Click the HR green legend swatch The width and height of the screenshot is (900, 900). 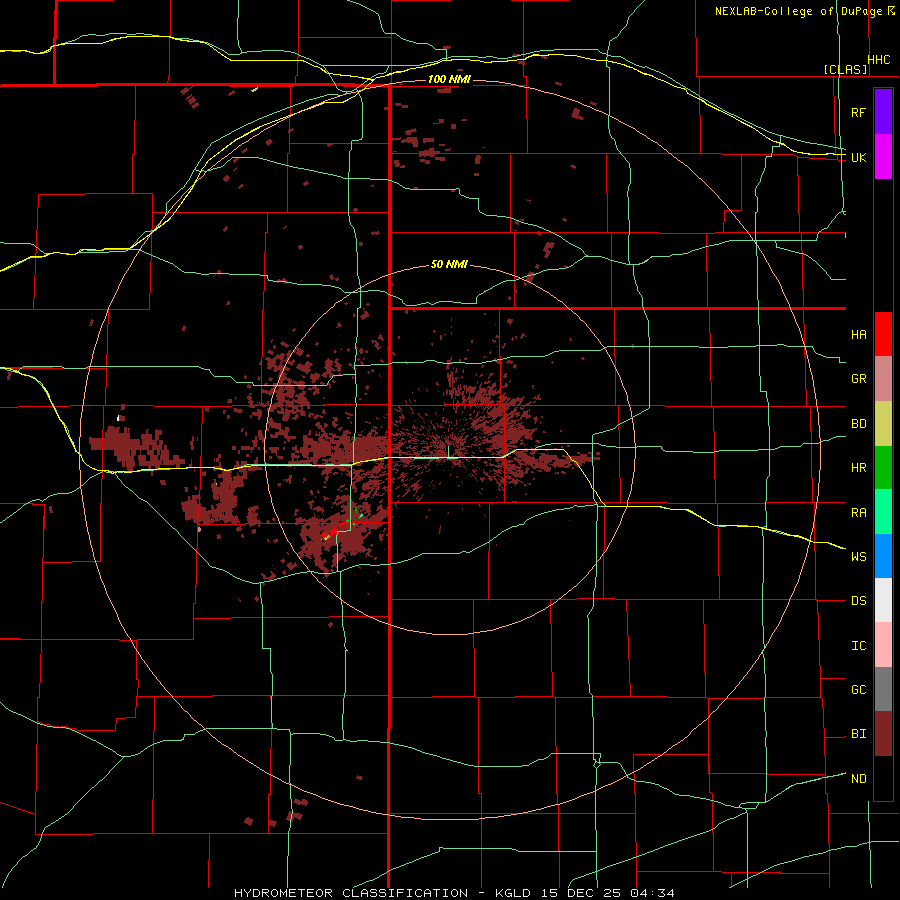tap(883, 468)
